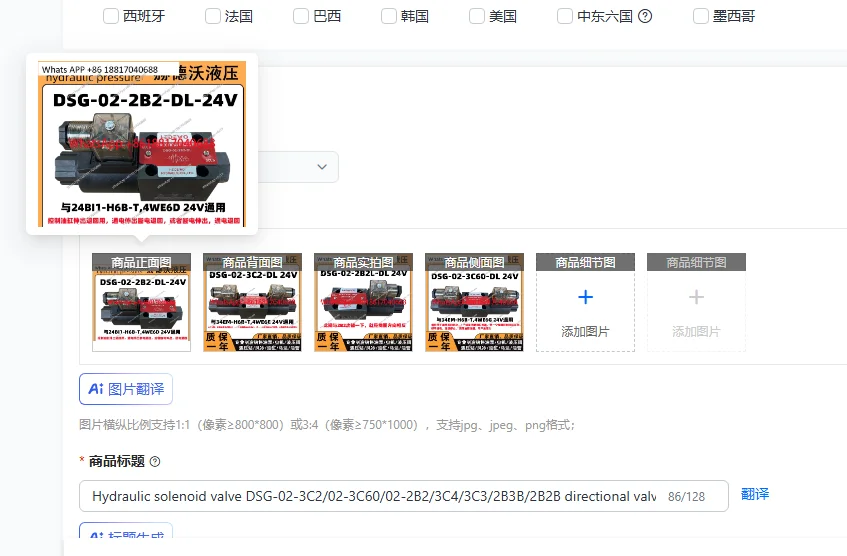Select the 美国 checkbox

477,16
